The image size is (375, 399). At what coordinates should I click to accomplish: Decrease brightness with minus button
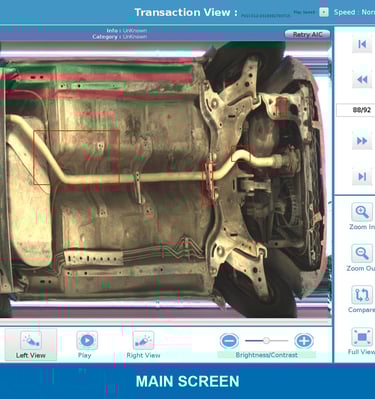point(229,341)
